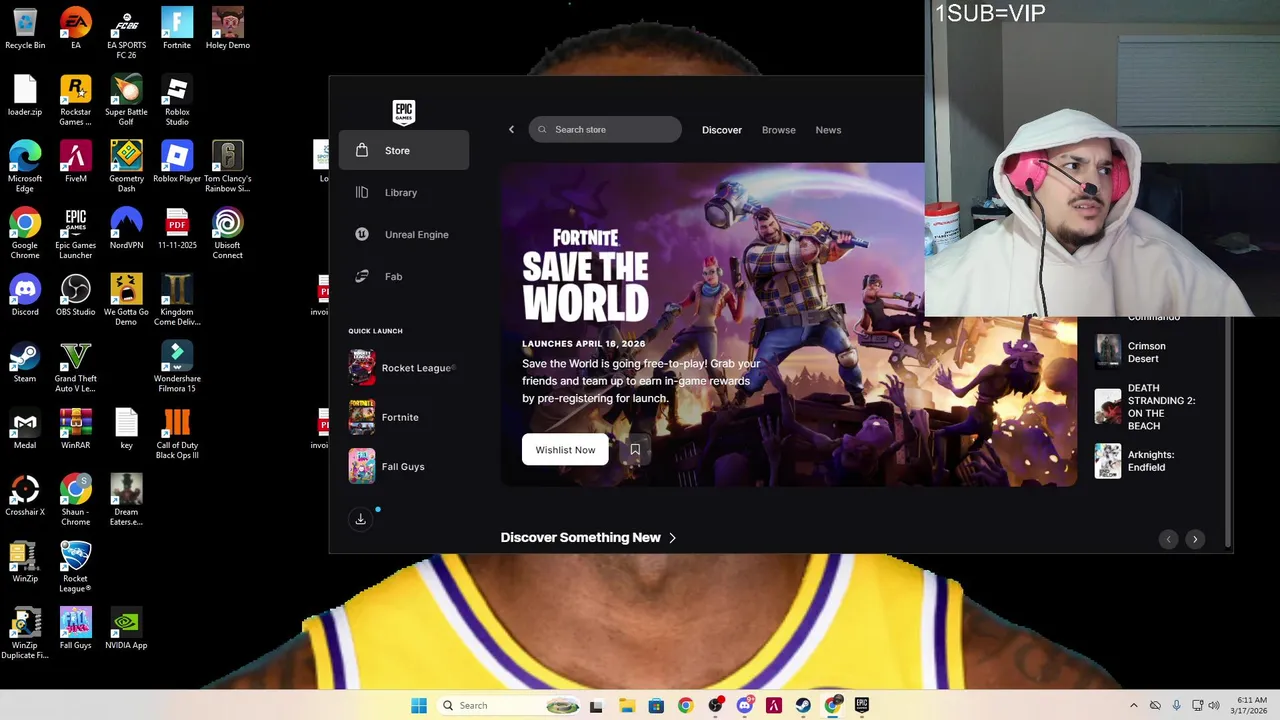This screenshot has width=1280, height=720.
Task: Select Unreal Engine in the sidebar
Action: pos(404,234)
